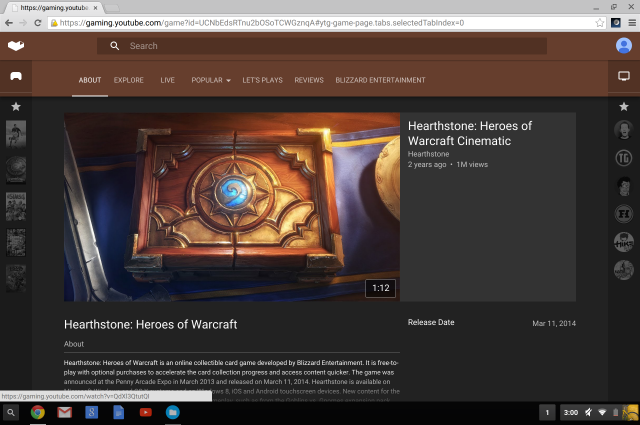The height and width of the screenshot is (425, 640).
Task: Click the favorites star in left sidebar
Action: click(x=16, y=106)
